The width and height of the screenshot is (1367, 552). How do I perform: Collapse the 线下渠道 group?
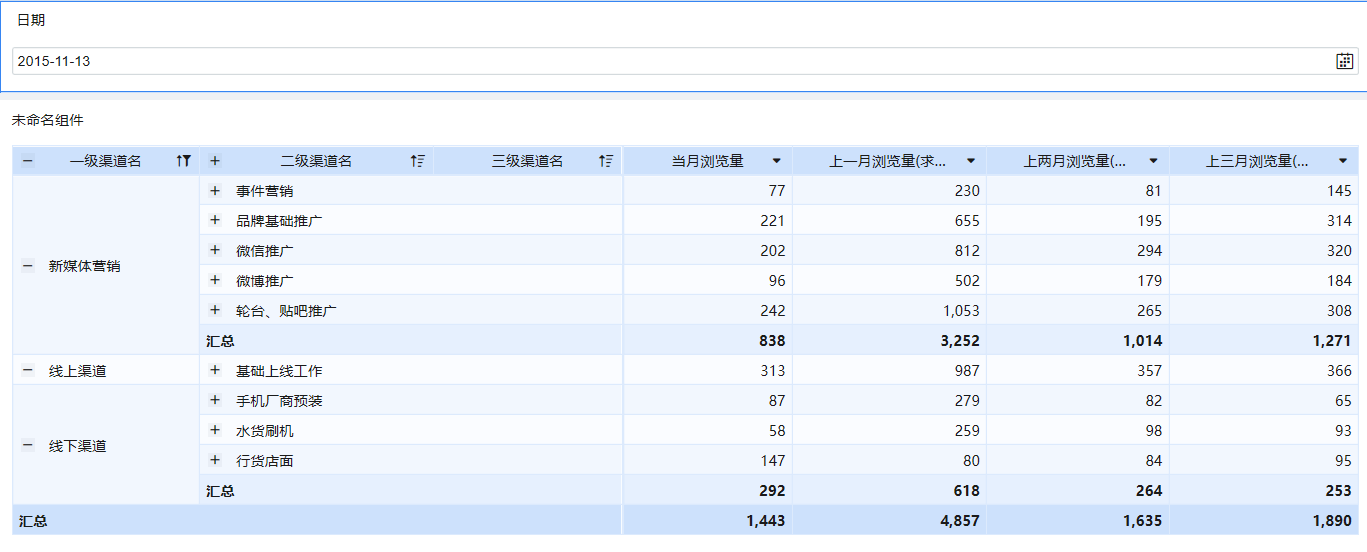pos(27,445)
